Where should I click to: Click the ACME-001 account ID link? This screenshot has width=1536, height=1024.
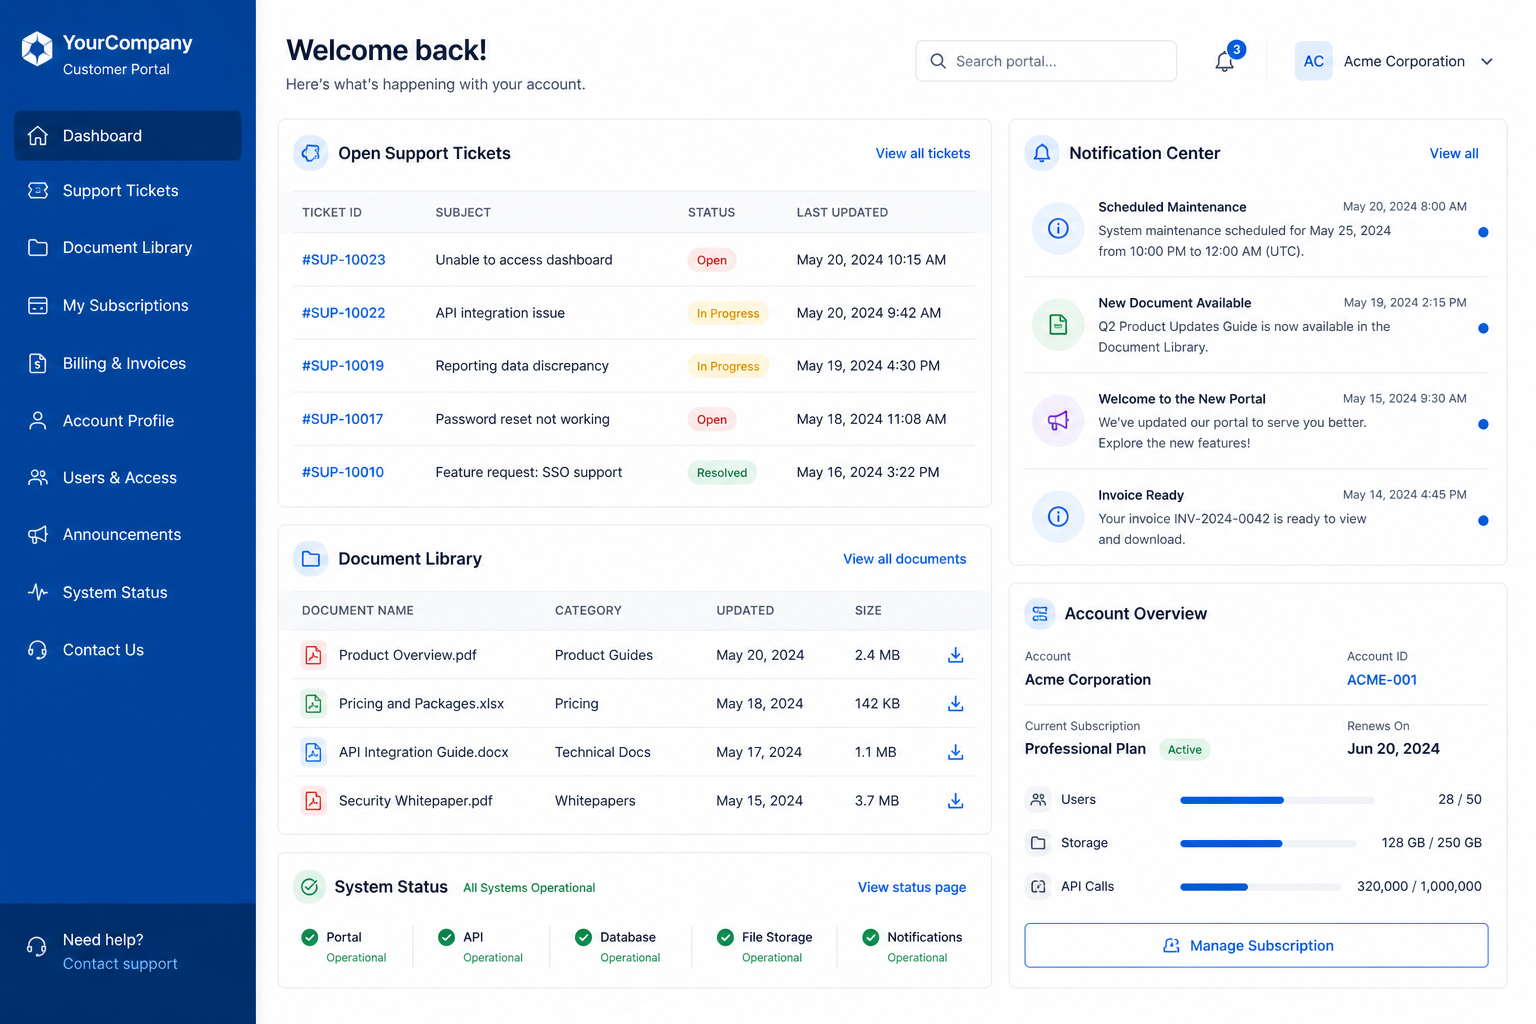tap(1382, 680)
